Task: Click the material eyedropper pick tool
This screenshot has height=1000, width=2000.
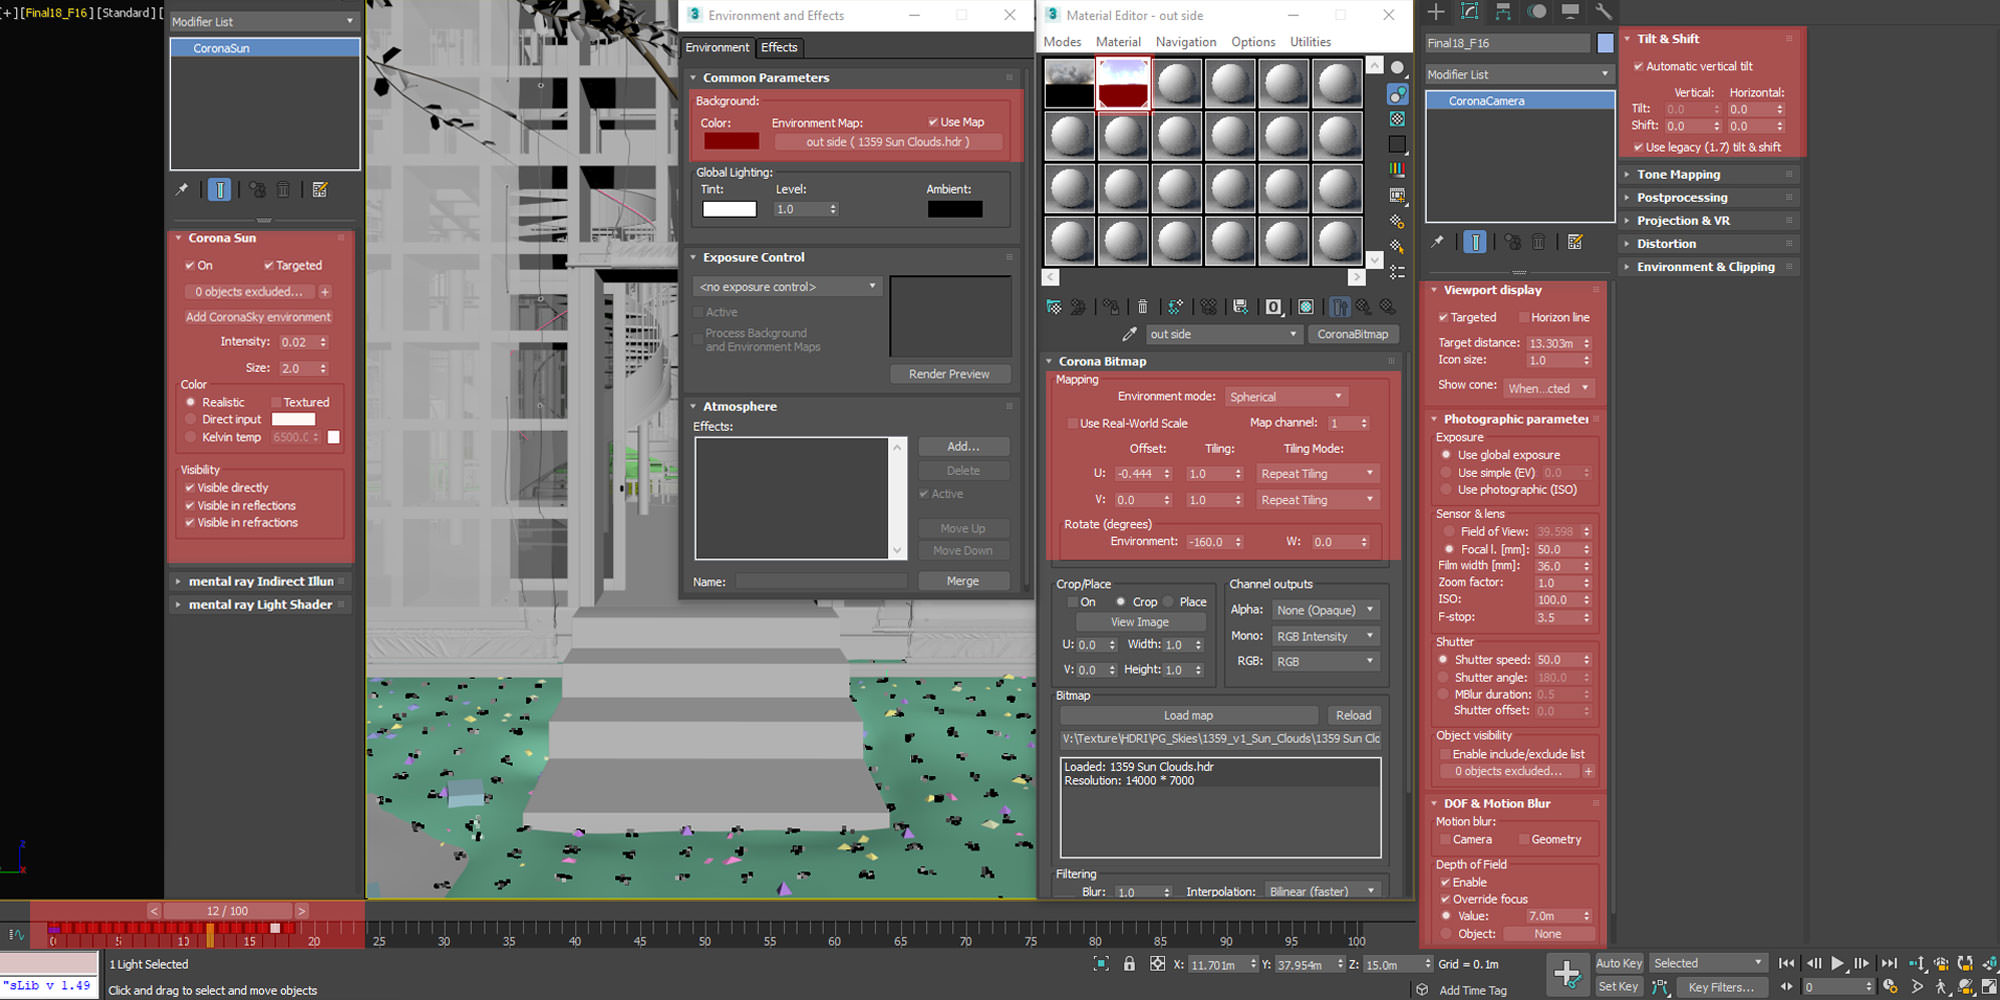Action: (1129, 334)
